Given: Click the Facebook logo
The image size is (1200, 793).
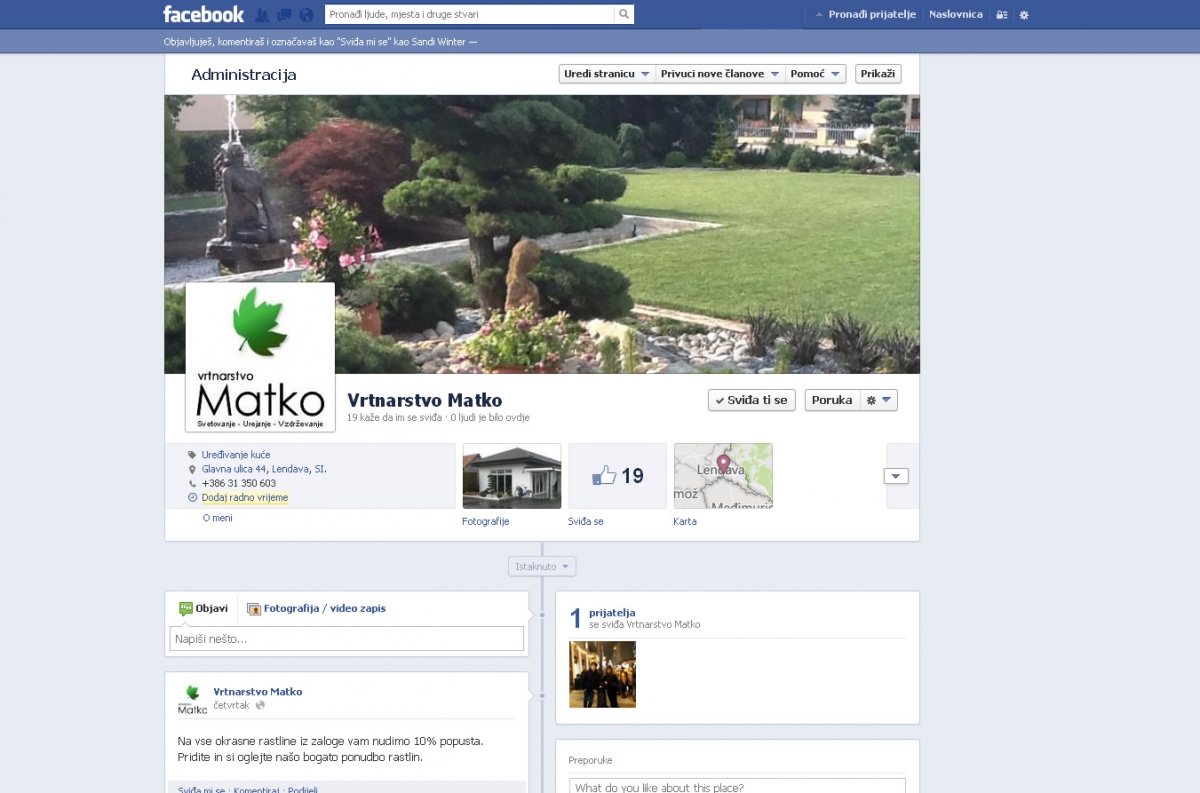Looking at the screenshot, I should 203,14.
